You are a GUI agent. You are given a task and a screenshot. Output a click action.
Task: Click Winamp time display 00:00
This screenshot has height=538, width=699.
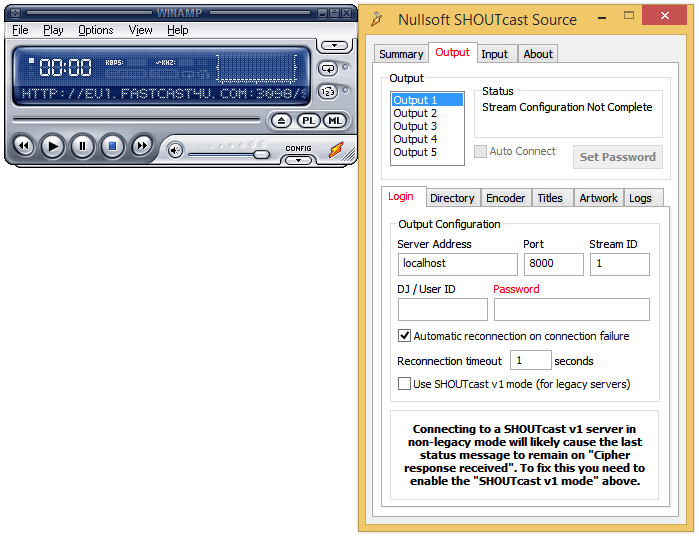[x=65, y=68]
